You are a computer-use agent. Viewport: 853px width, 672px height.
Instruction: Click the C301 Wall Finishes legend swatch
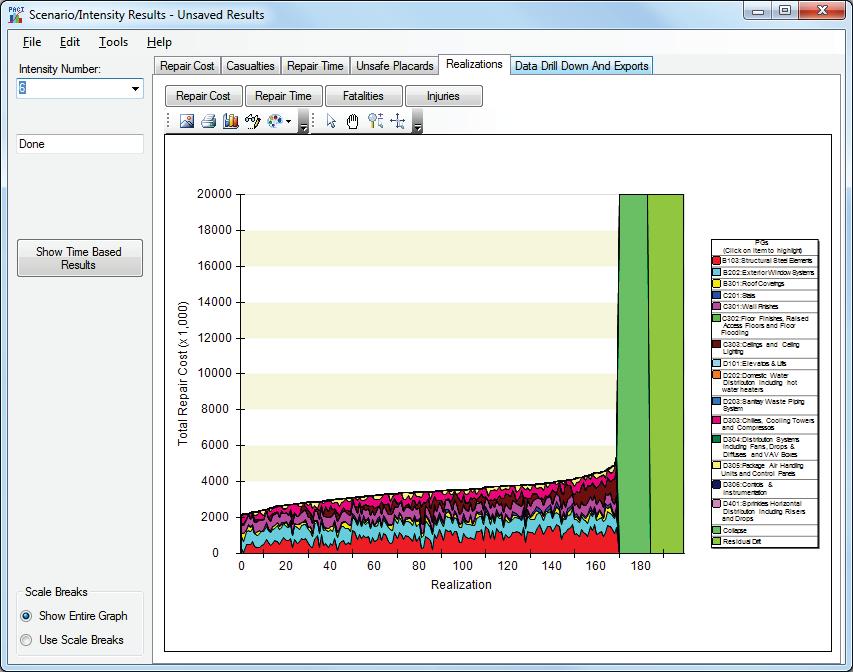[x=716, y=306]
